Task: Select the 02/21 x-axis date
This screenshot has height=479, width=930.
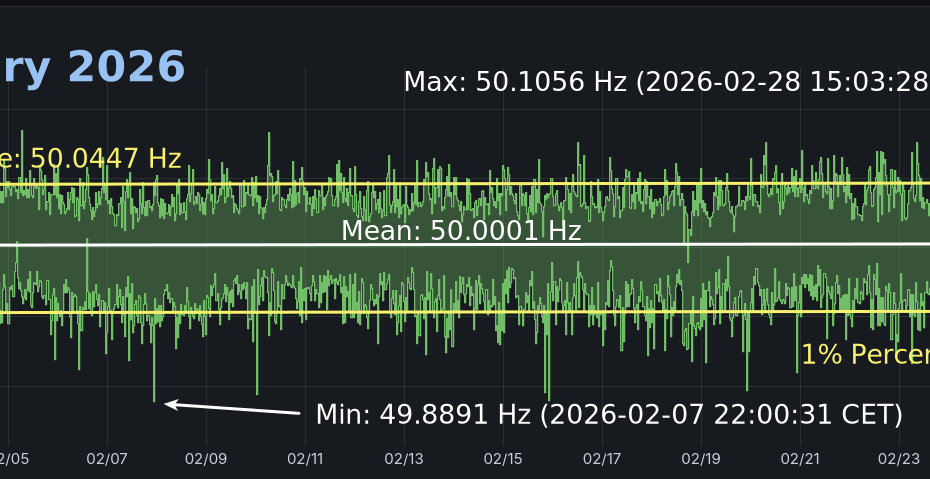Action: (800, 459)
